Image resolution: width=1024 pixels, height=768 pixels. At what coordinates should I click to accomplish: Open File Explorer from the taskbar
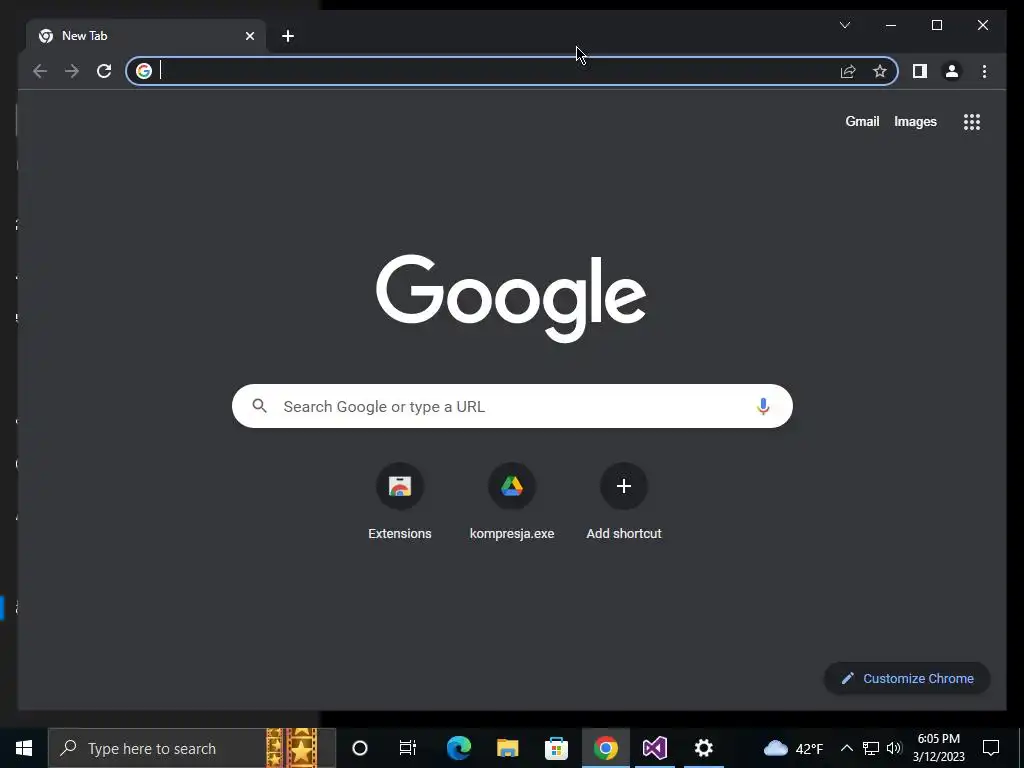pos(507,748)
